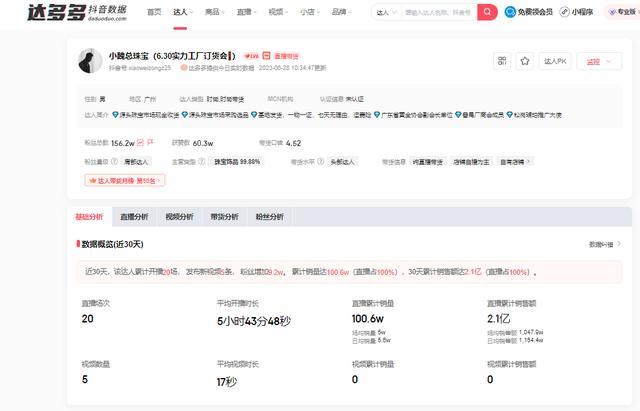Click the 店铺自播为主 tag
Viewport: 640px width, 411px height.
click(x=471, y=162)
